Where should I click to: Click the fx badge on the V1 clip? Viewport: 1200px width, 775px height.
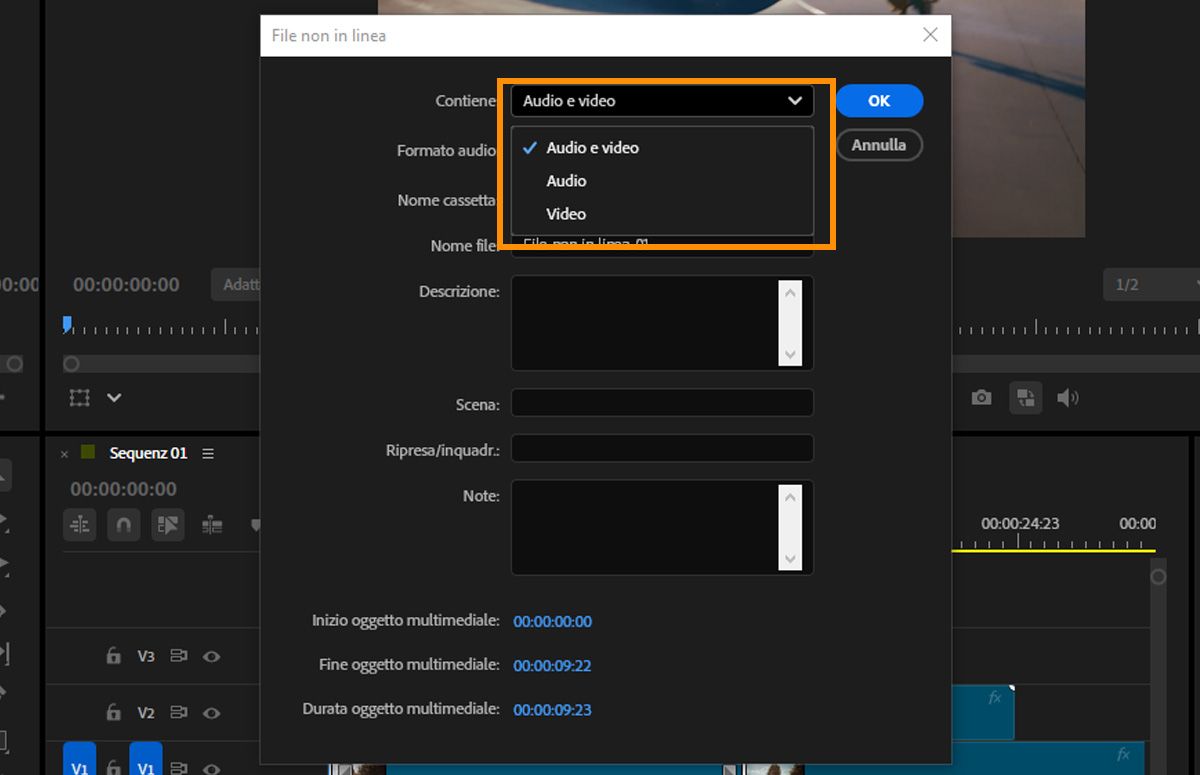click(x=1124, y=754)
